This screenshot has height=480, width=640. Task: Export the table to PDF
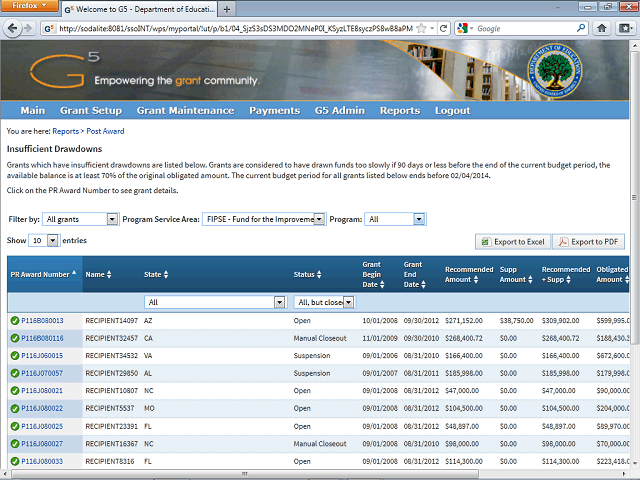coord(587,242)
